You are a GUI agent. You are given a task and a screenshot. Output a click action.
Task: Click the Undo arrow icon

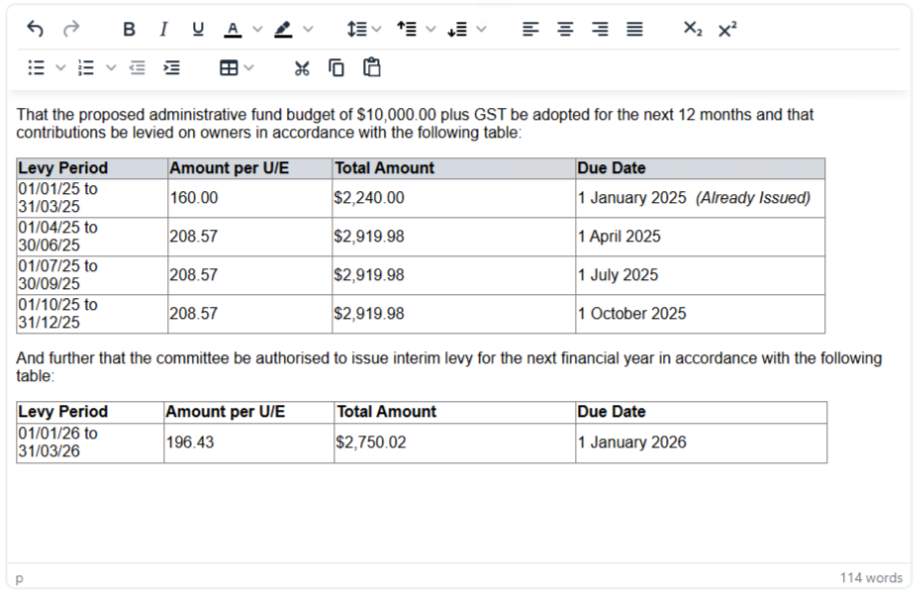35,29
